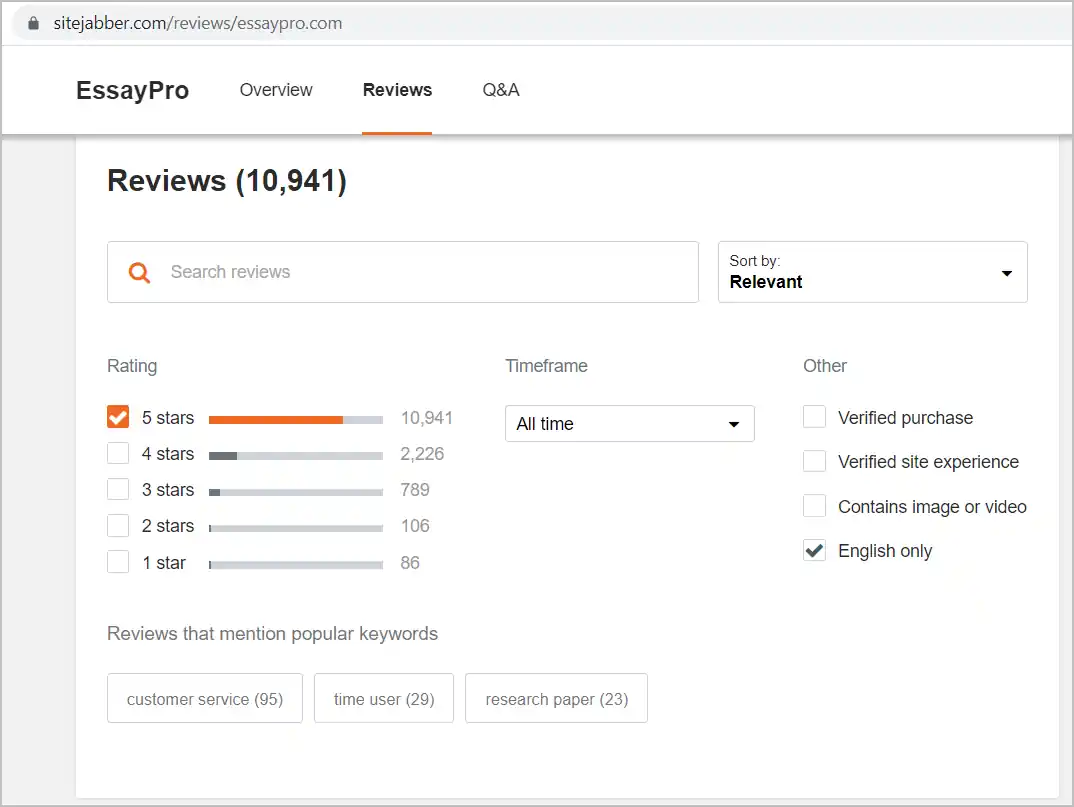Viewport: 1074px width, 807px height.
Task: Click the 86 one-star count
Action: coord(410,562)
